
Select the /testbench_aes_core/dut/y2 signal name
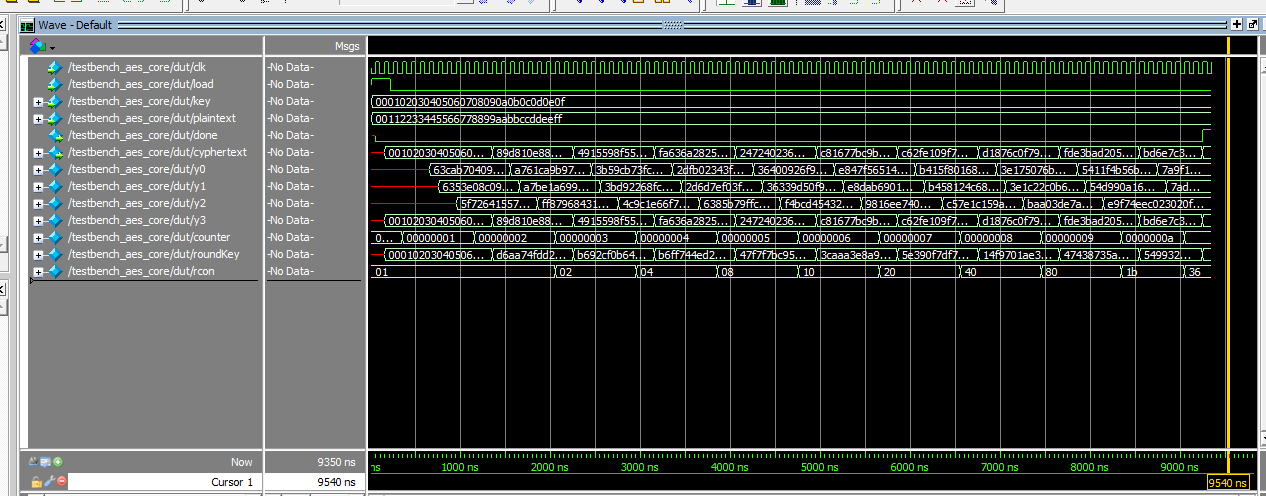pyautogui.click(x=137, y=203)
